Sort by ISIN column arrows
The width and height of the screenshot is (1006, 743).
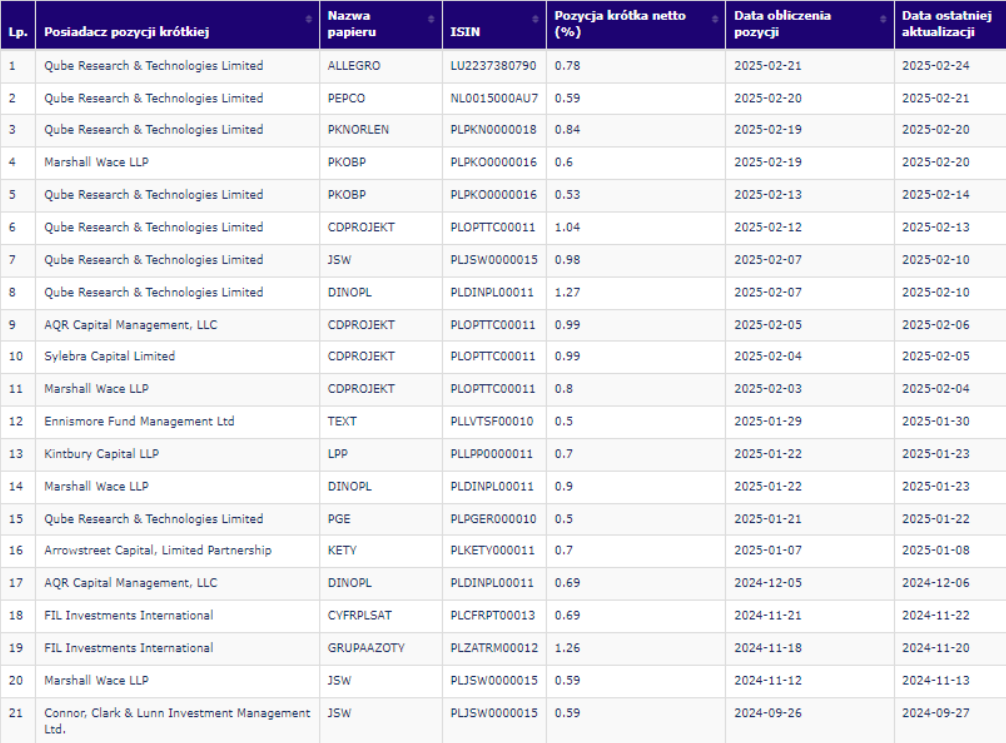(x=535, y=19)
